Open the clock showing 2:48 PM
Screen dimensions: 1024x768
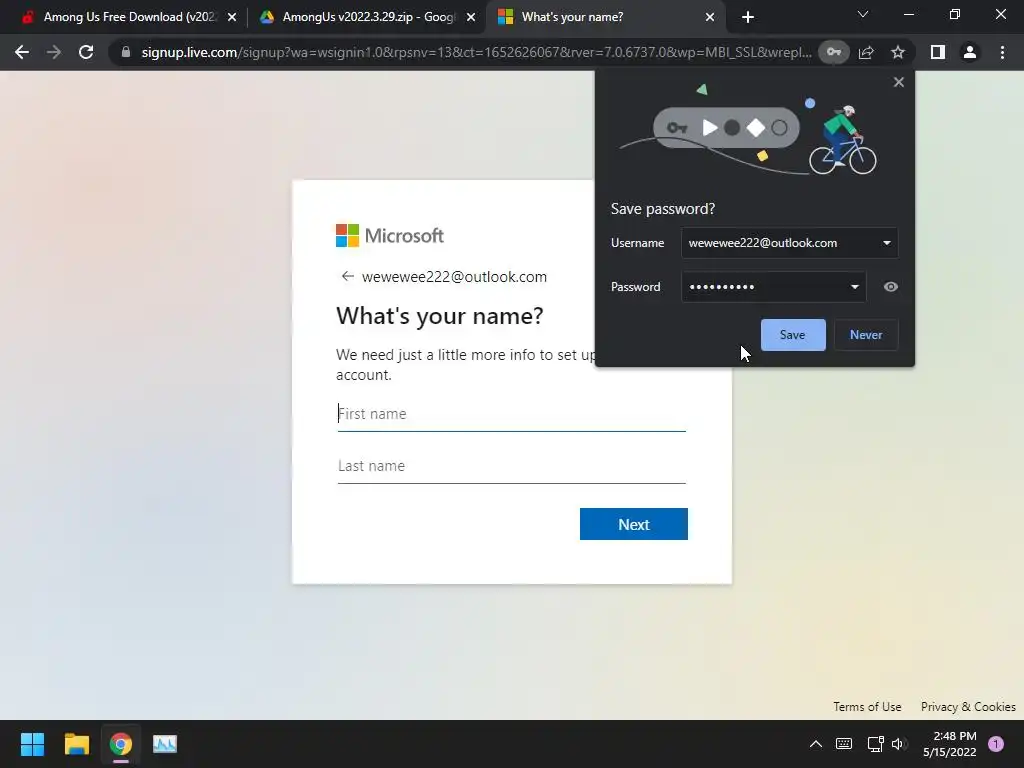pos(950,744)
